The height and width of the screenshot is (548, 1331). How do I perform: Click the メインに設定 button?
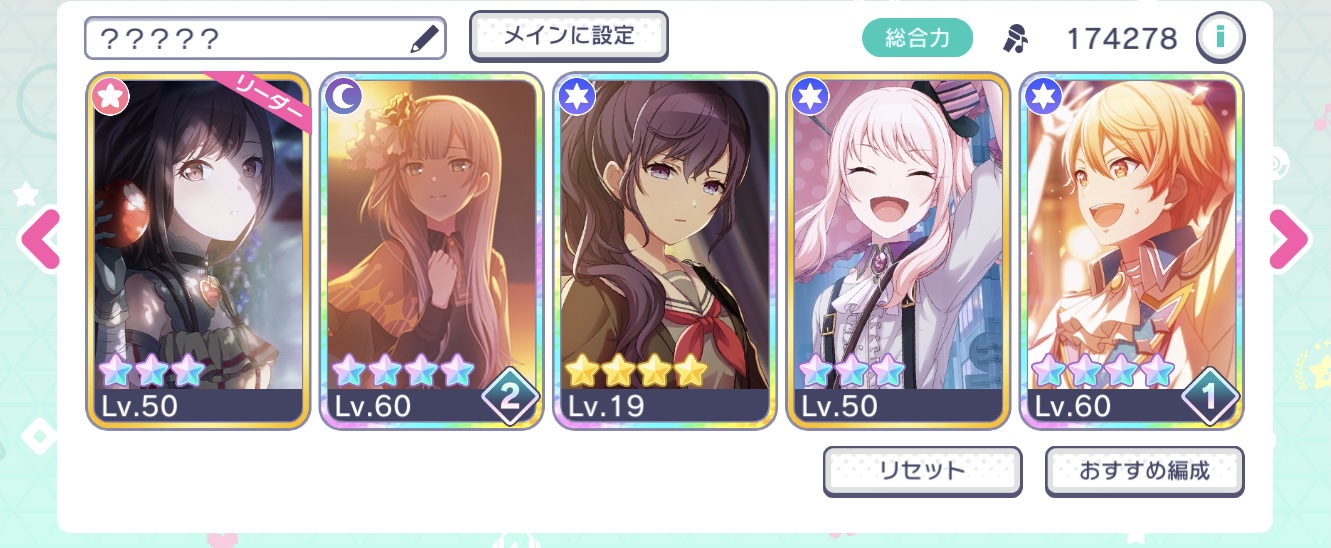point(569,36)
